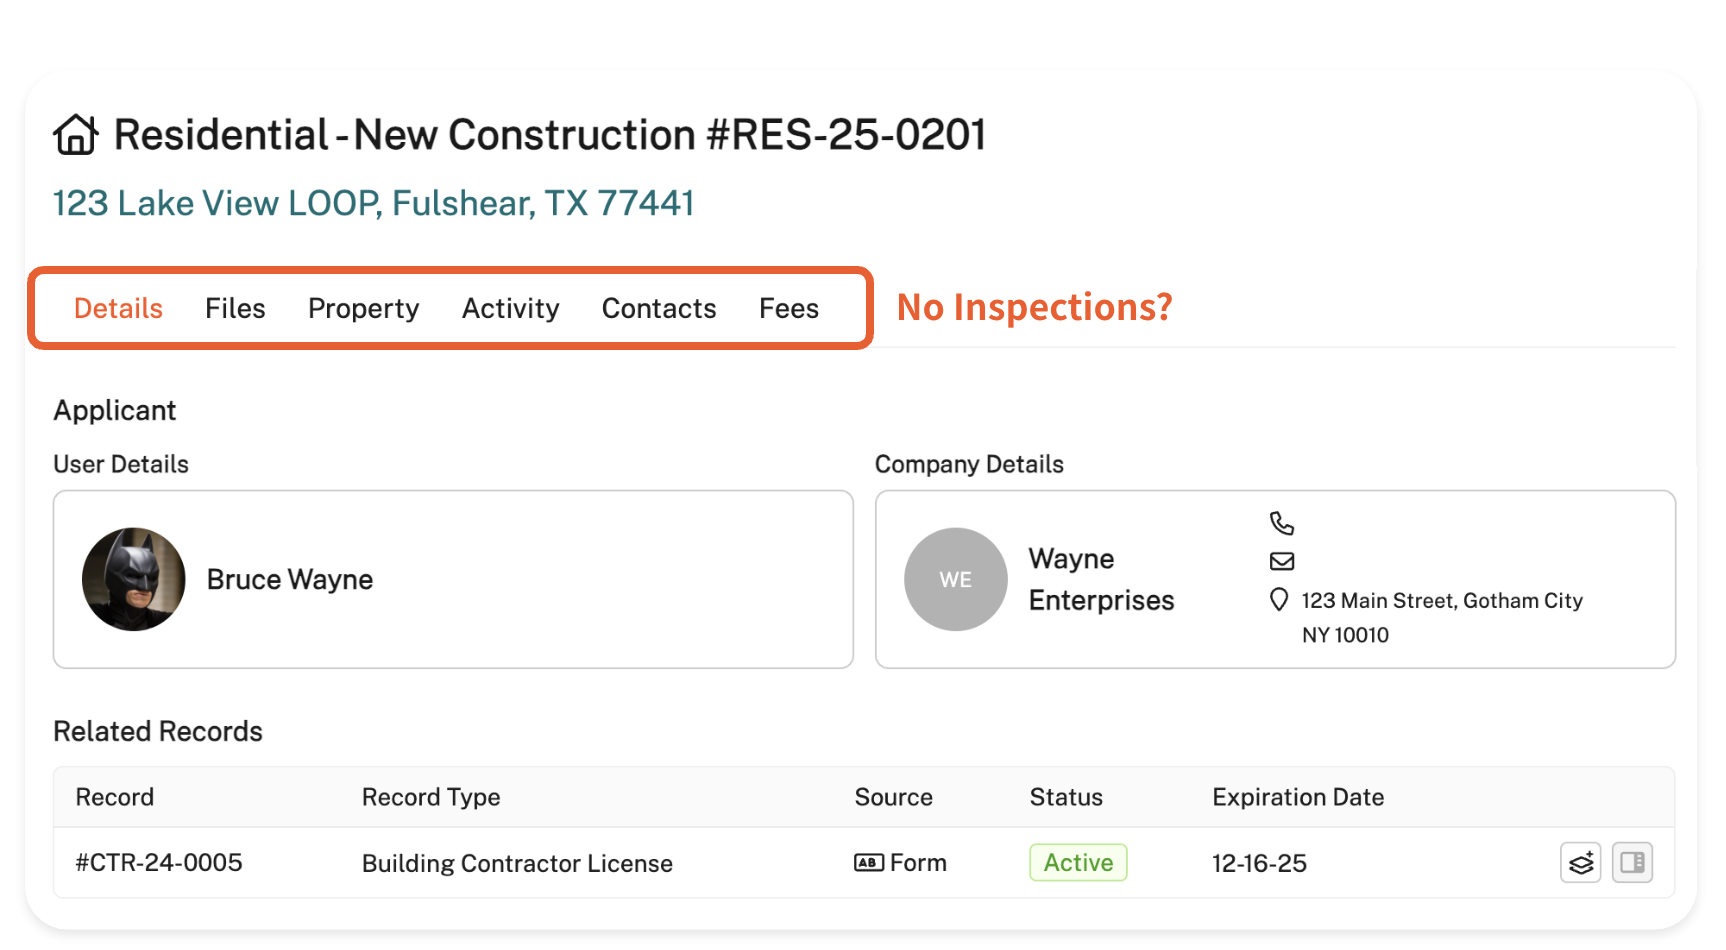Click Bruce Wayne's profile picture
This screenshot has width=1726, height=950.
point(134,580)
